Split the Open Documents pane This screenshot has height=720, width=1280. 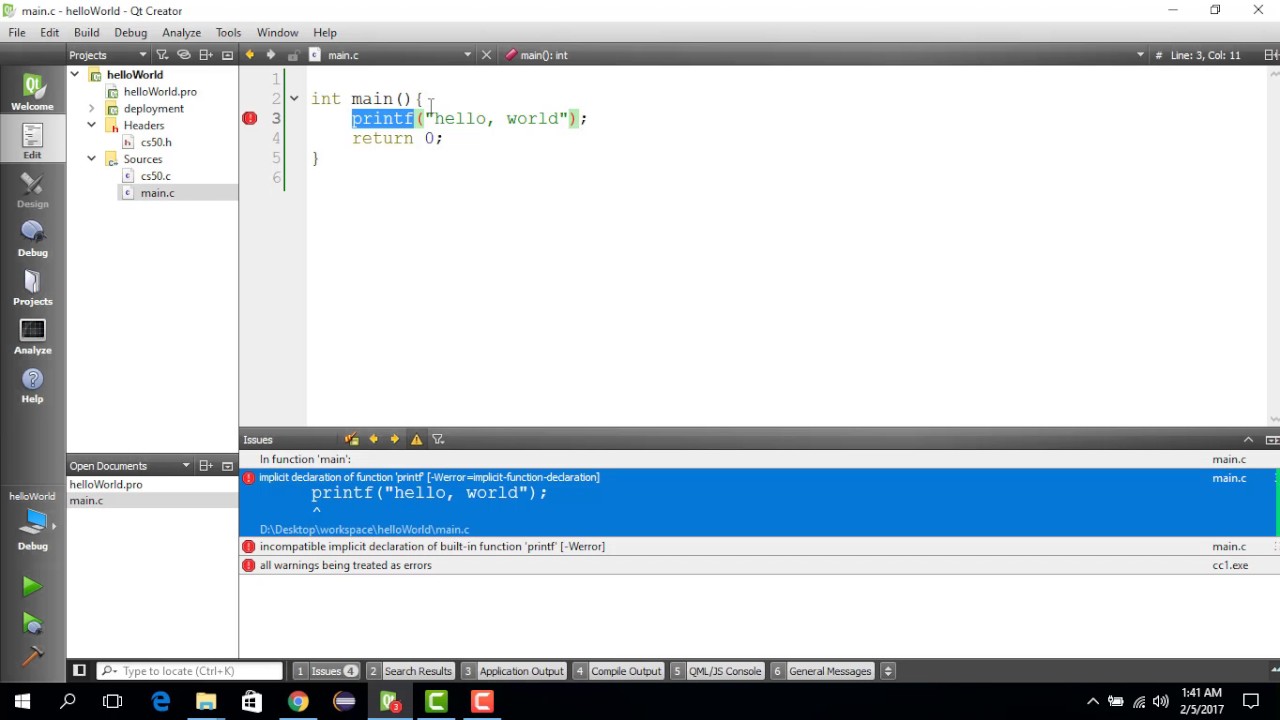click(x=206, y=466)
